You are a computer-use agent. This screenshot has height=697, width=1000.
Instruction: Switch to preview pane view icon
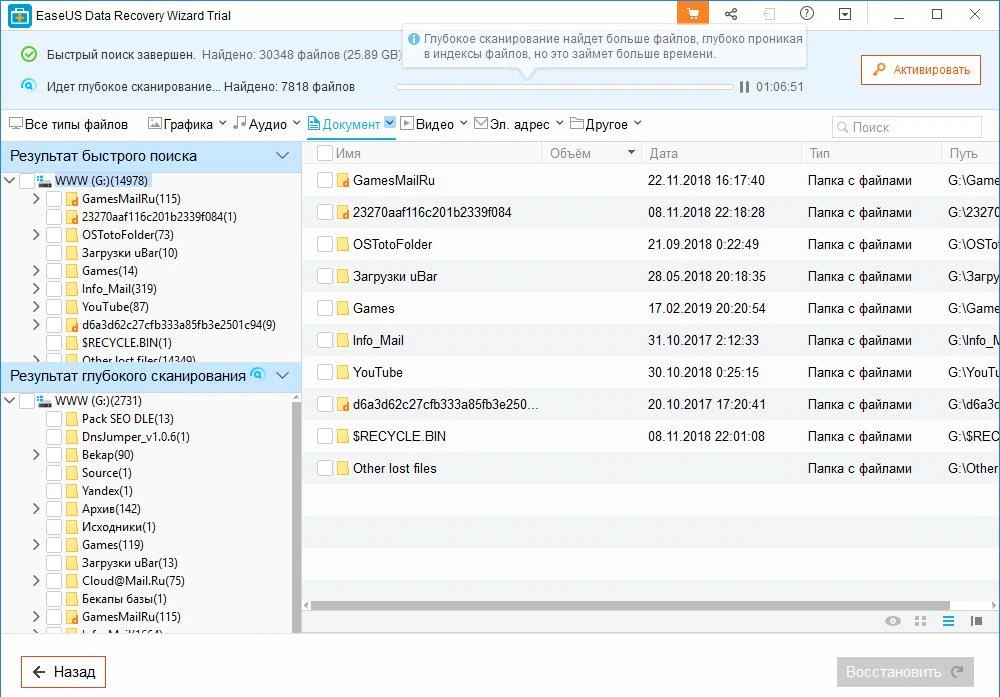pyautogui.click(x=976, y=621)
